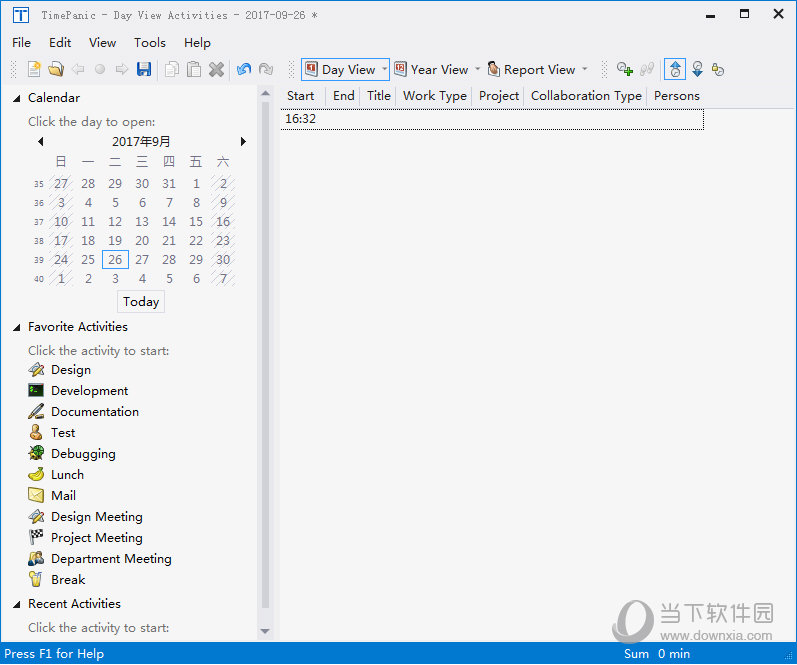This screenshot has width=797, height=665.
Task: Click the Persons column header
Action: click(677, 96)
